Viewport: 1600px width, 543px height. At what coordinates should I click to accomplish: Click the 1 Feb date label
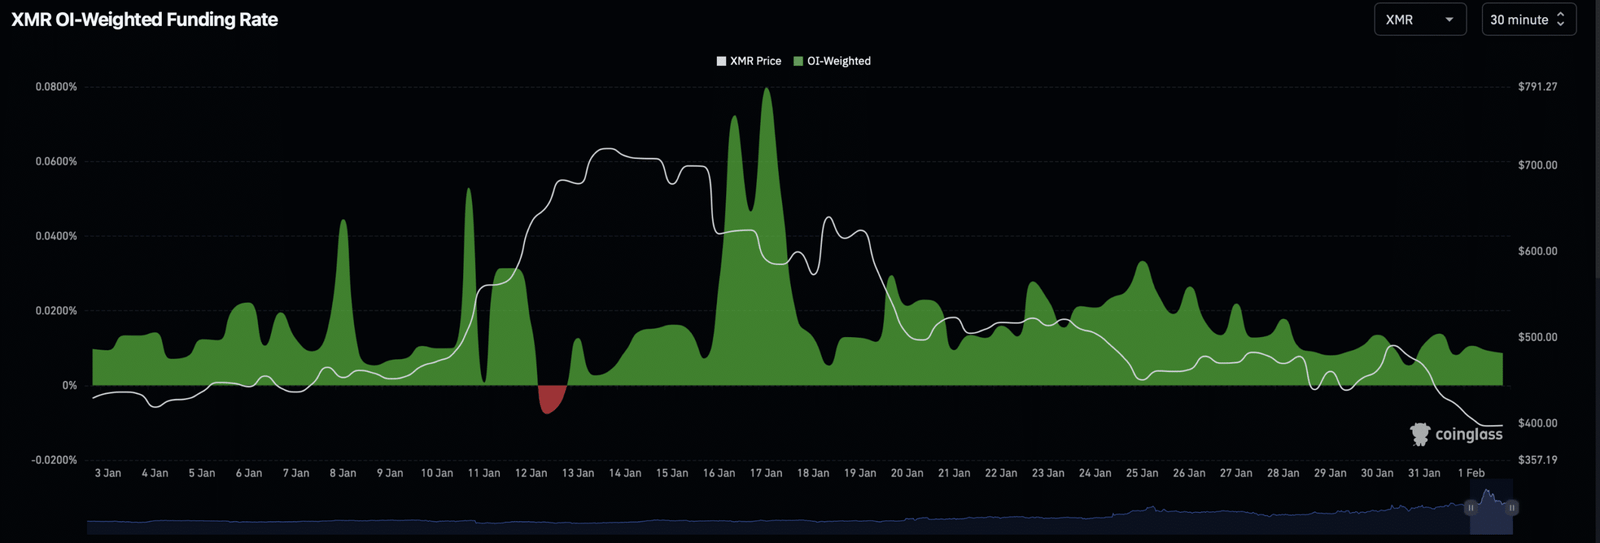click(x=1471, y=473)
